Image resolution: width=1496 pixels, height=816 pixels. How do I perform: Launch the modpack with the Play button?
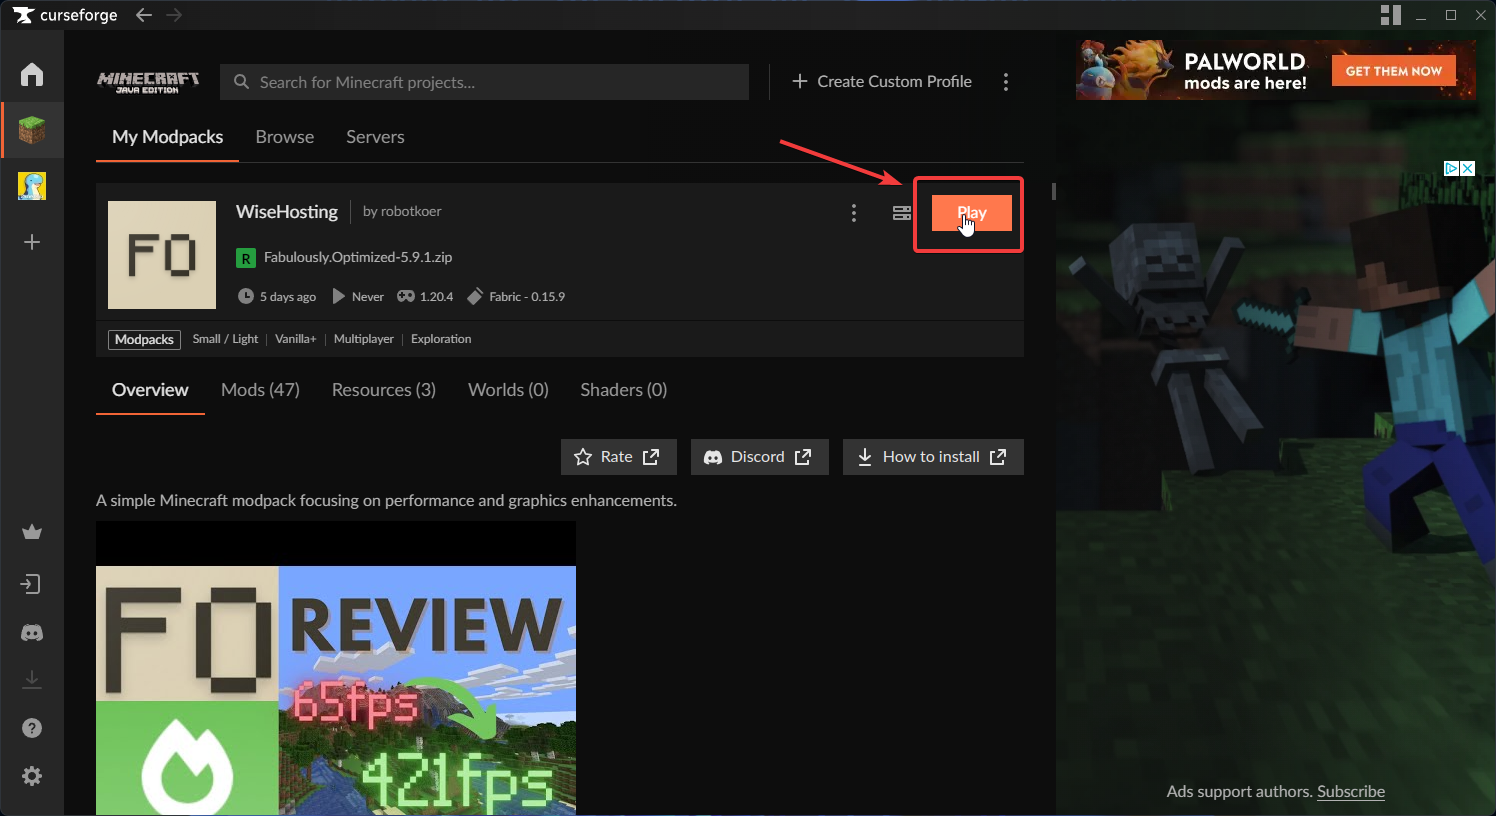click(x=972, y=213)
